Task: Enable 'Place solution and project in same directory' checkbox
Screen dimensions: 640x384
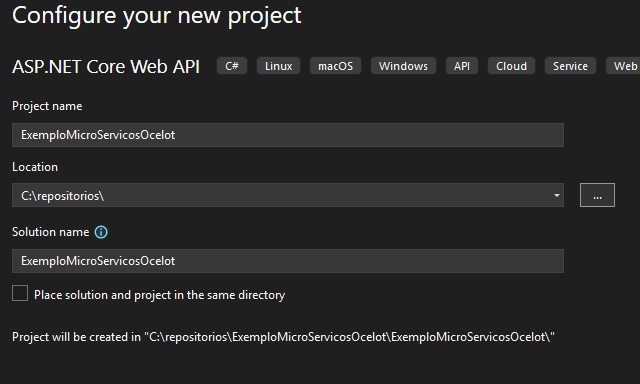Action: click(x=20, y=293)
